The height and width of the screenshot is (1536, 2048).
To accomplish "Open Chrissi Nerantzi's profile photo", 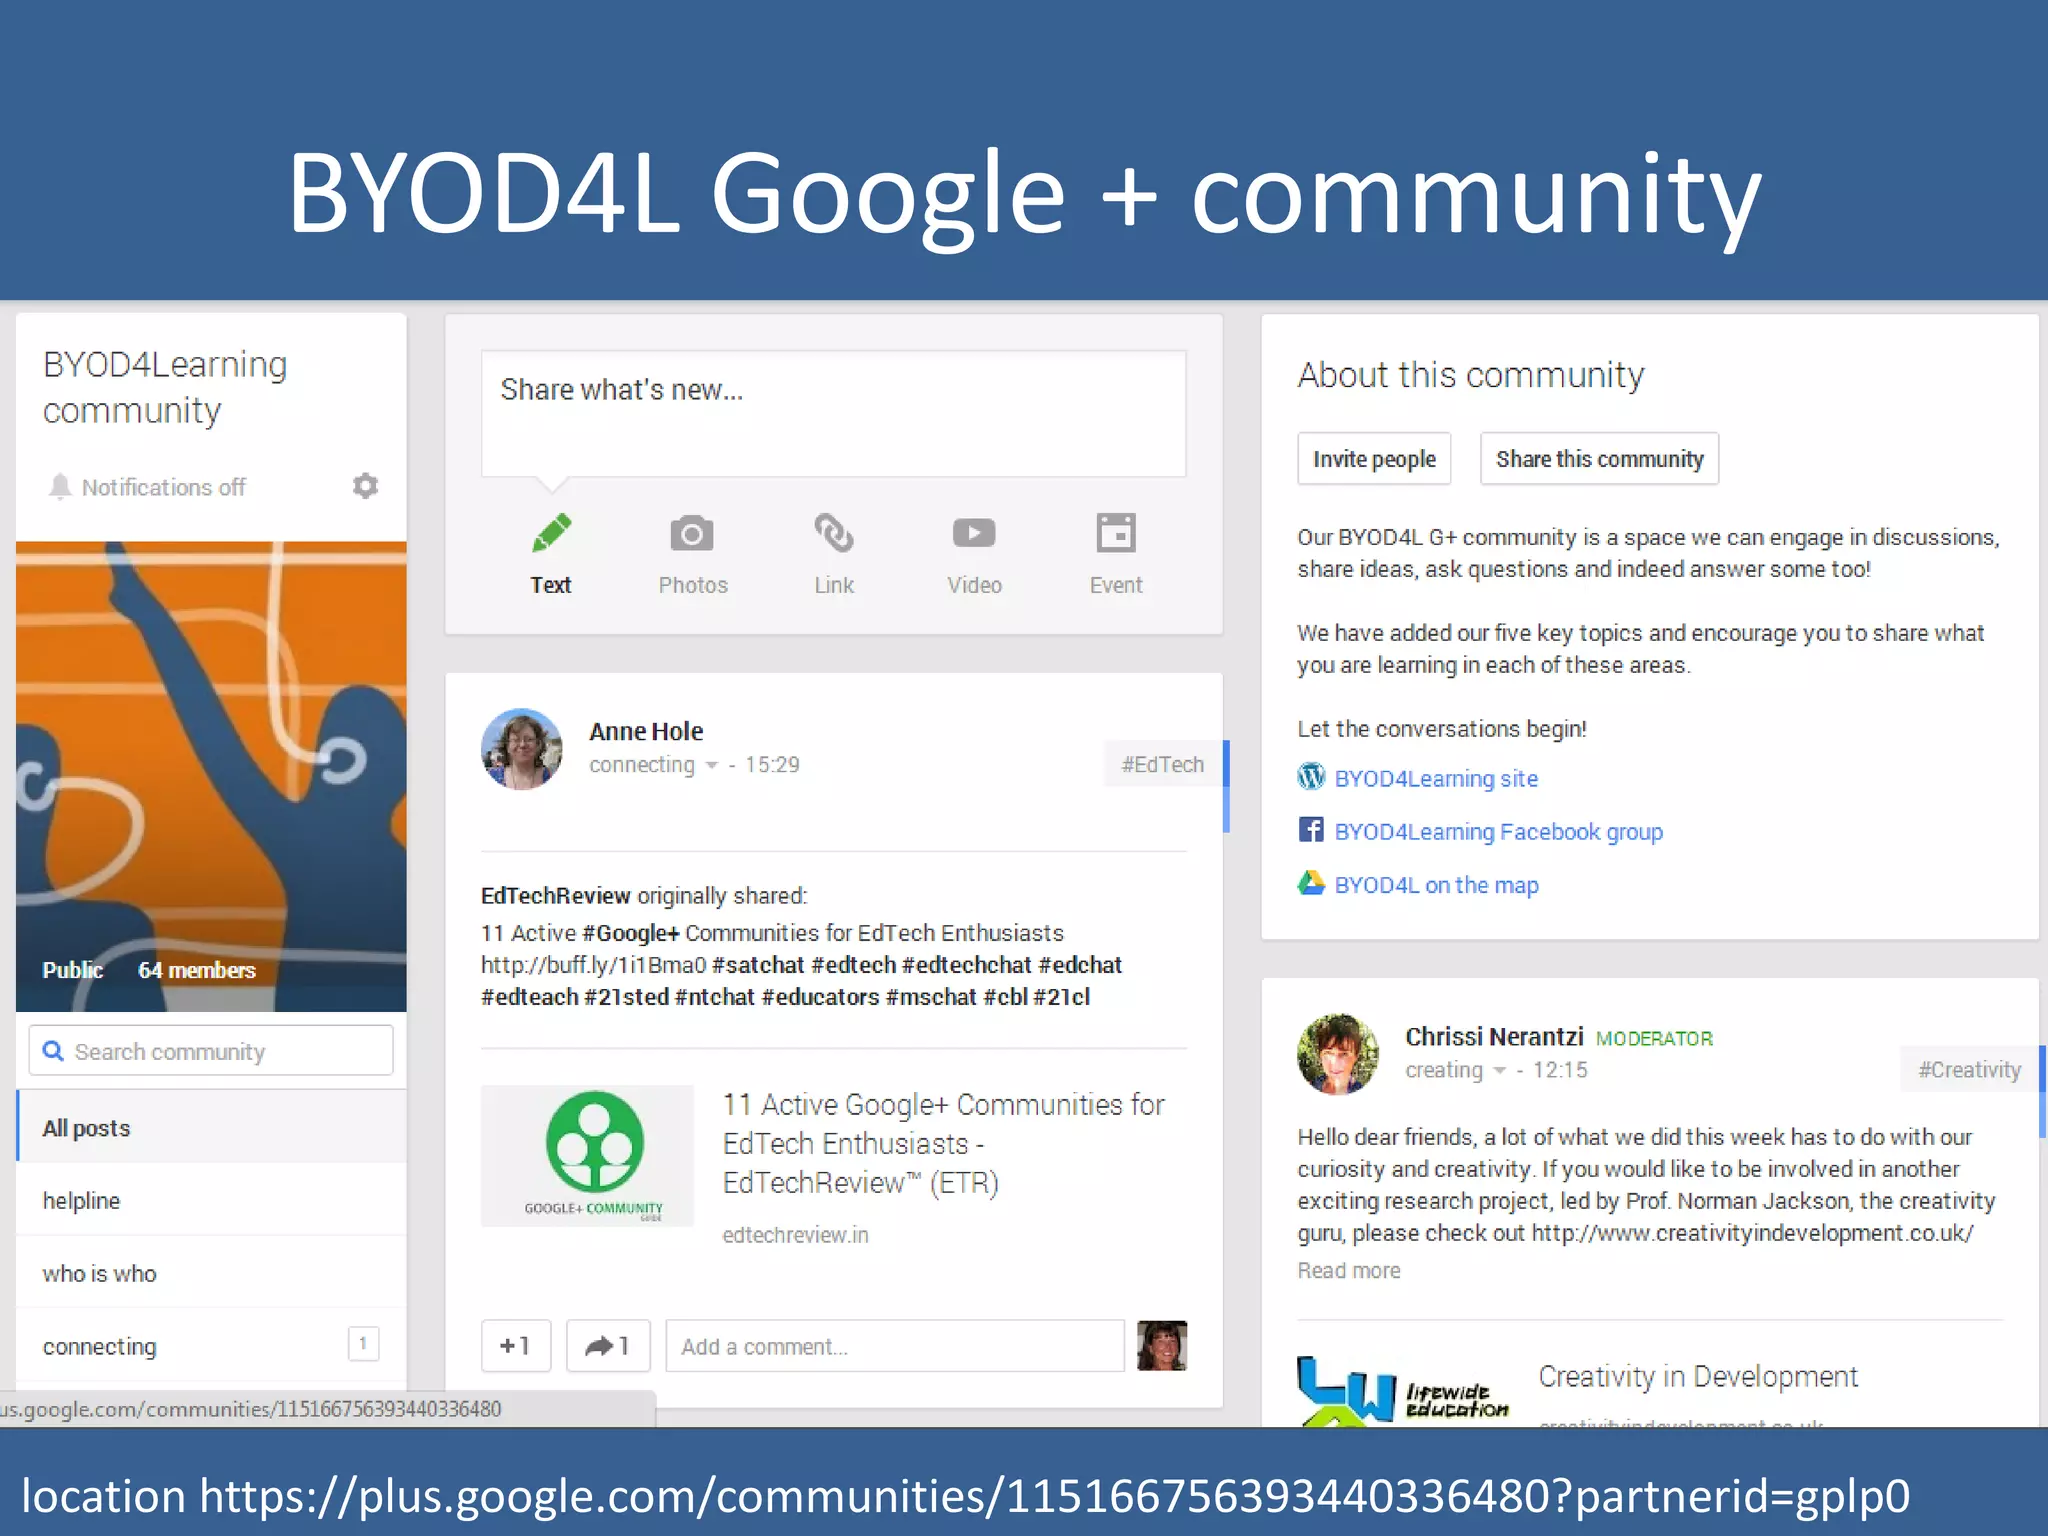I will (1338, 1054).
